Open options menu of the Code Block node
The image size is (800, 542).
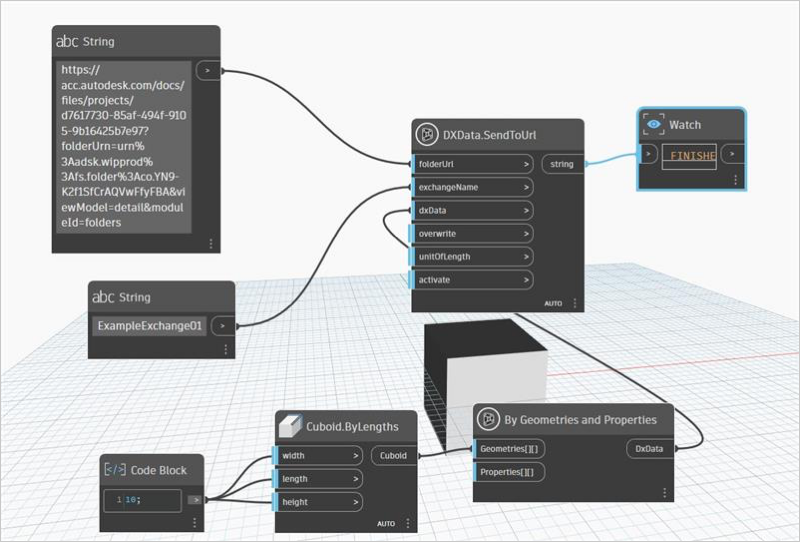[x=194, y=523]
